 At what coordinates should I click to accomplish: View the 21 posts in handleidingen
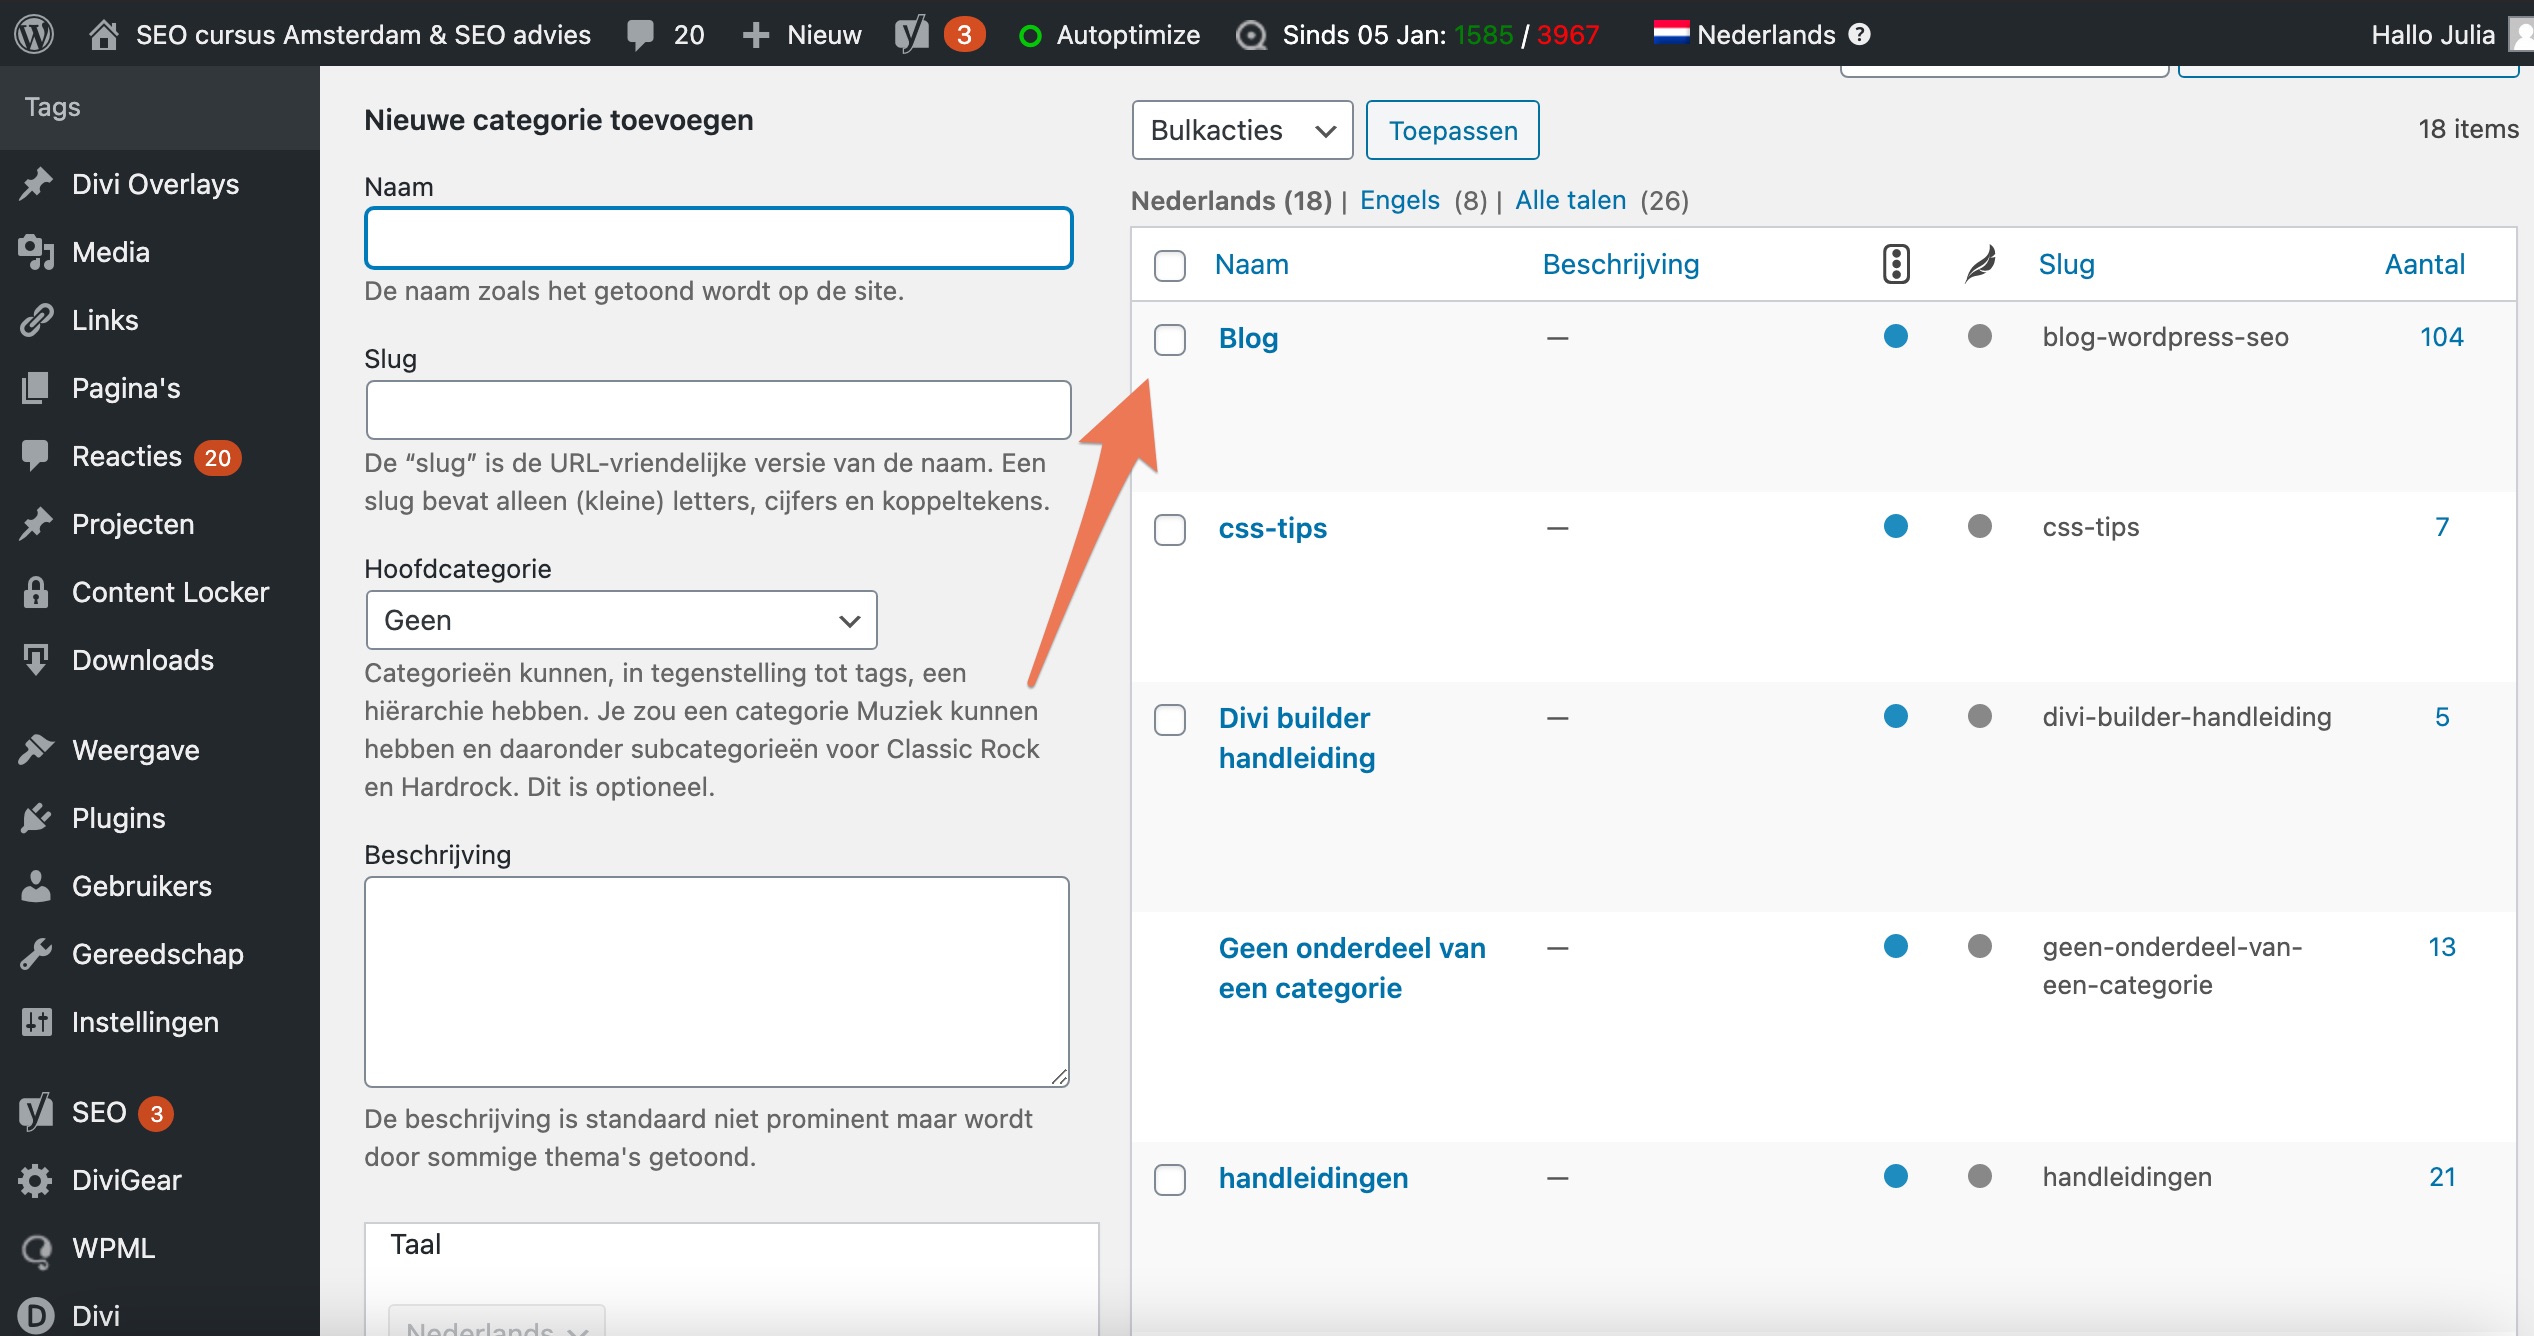(x=2442, y=1177)
